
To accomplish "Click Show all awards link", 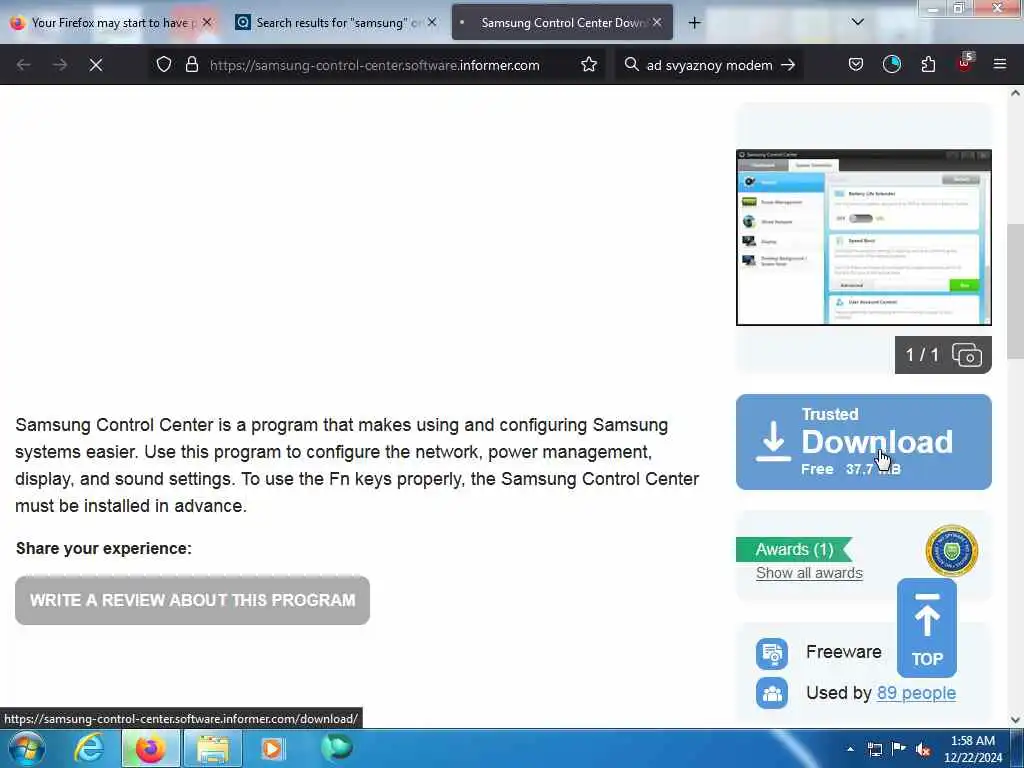I will [809, 573].
